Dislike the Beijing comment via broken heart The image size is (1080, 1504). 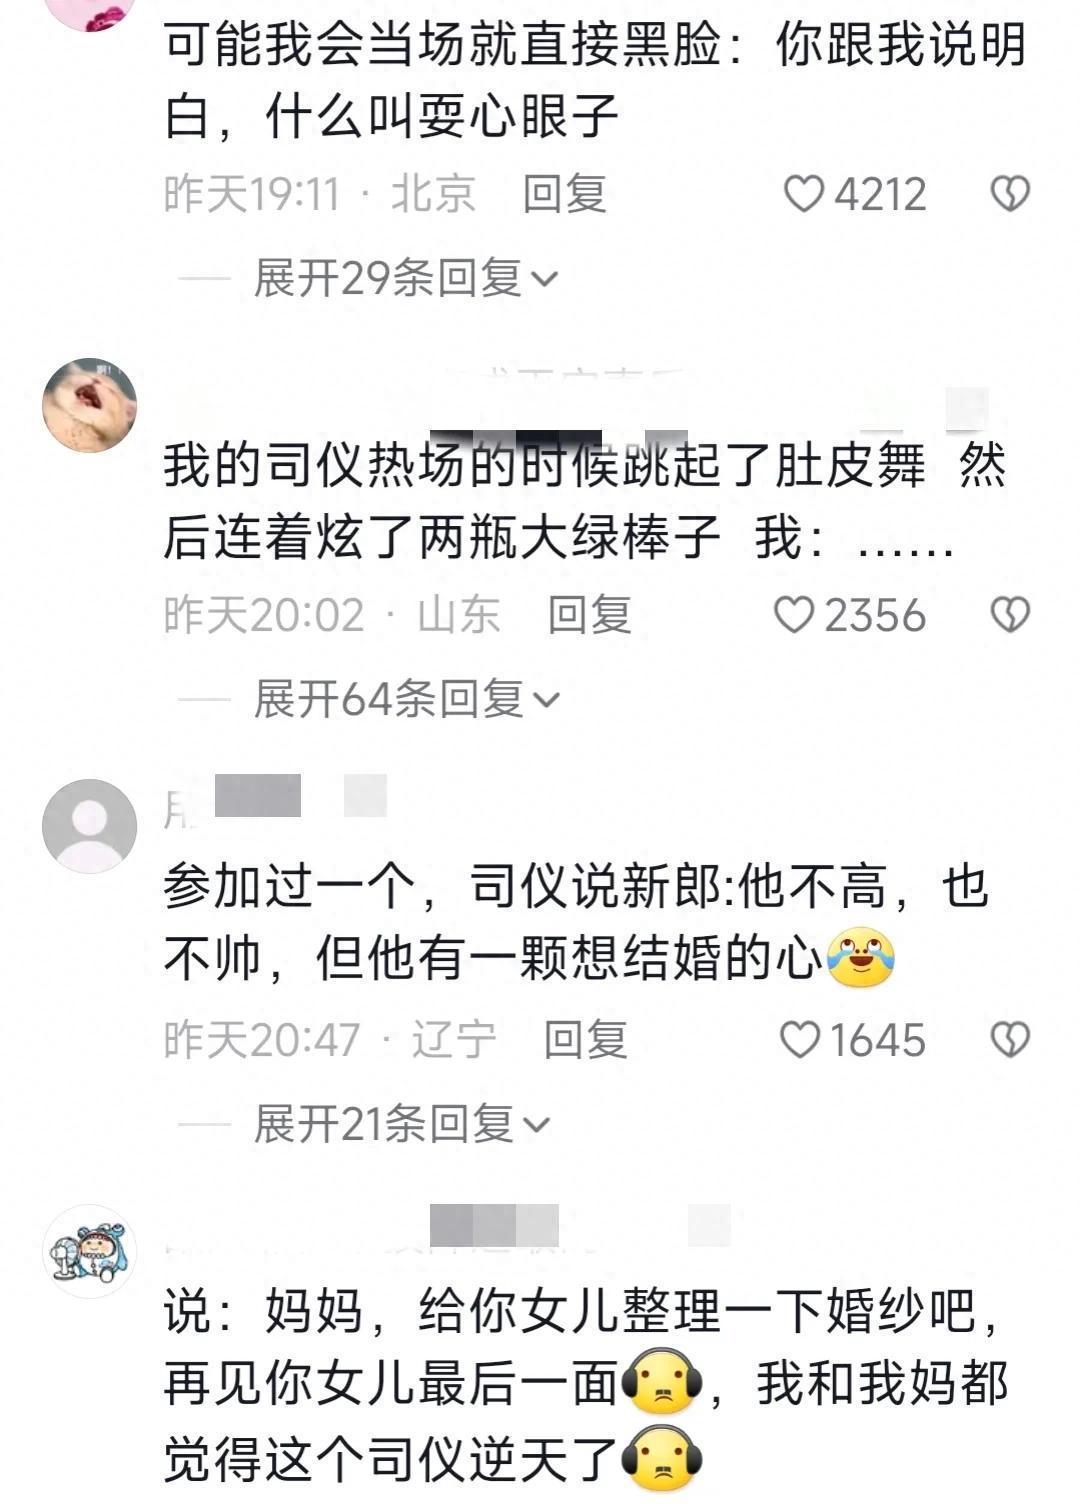(1010, 194)
